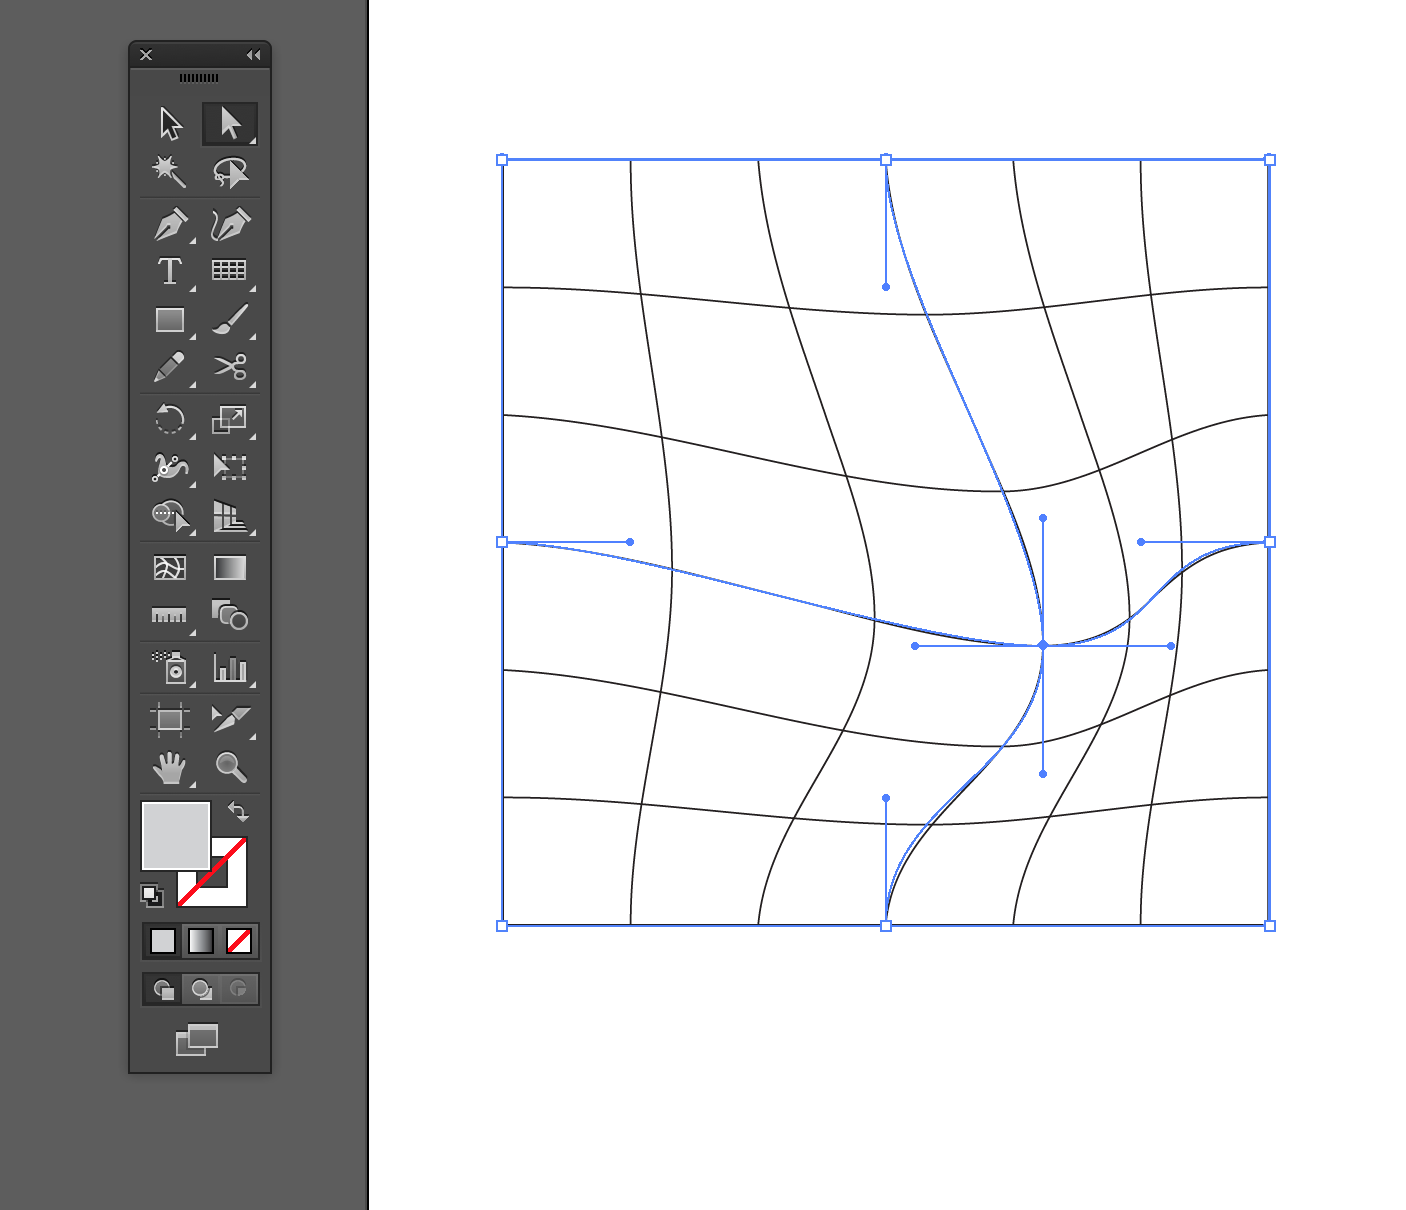This screenshot has width=1406, height=1210.
Task: Click the left handle of center anchor
Action: (915, 646)
